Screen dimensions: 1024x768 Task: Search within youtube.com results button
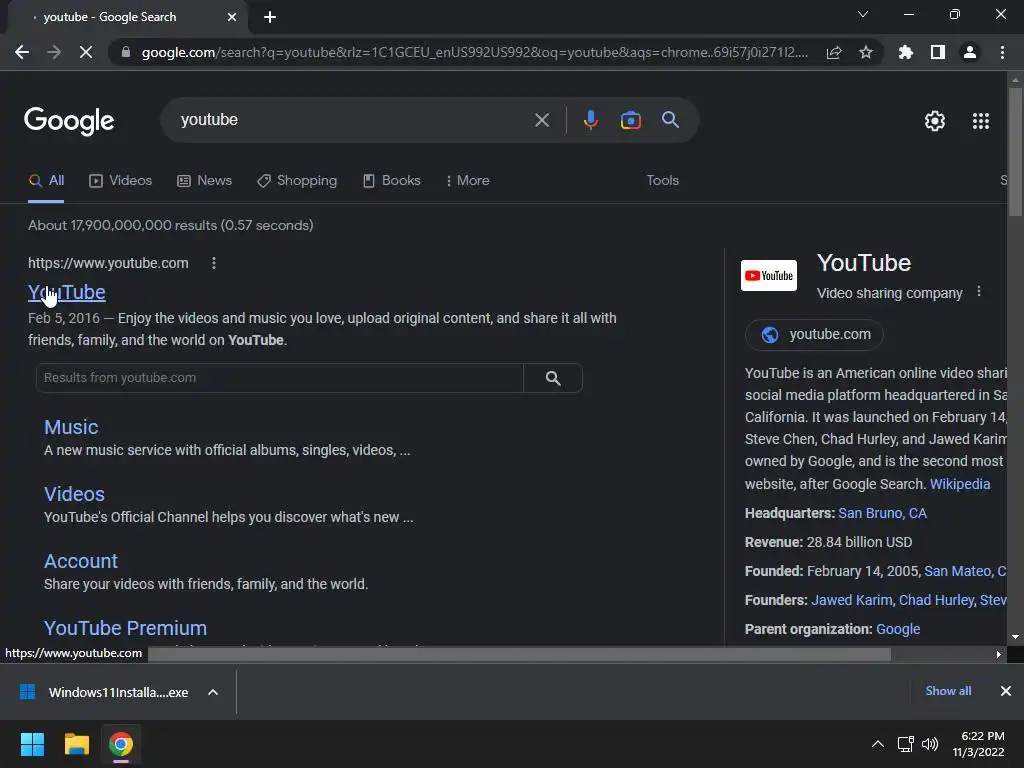(x=553, y=378)
